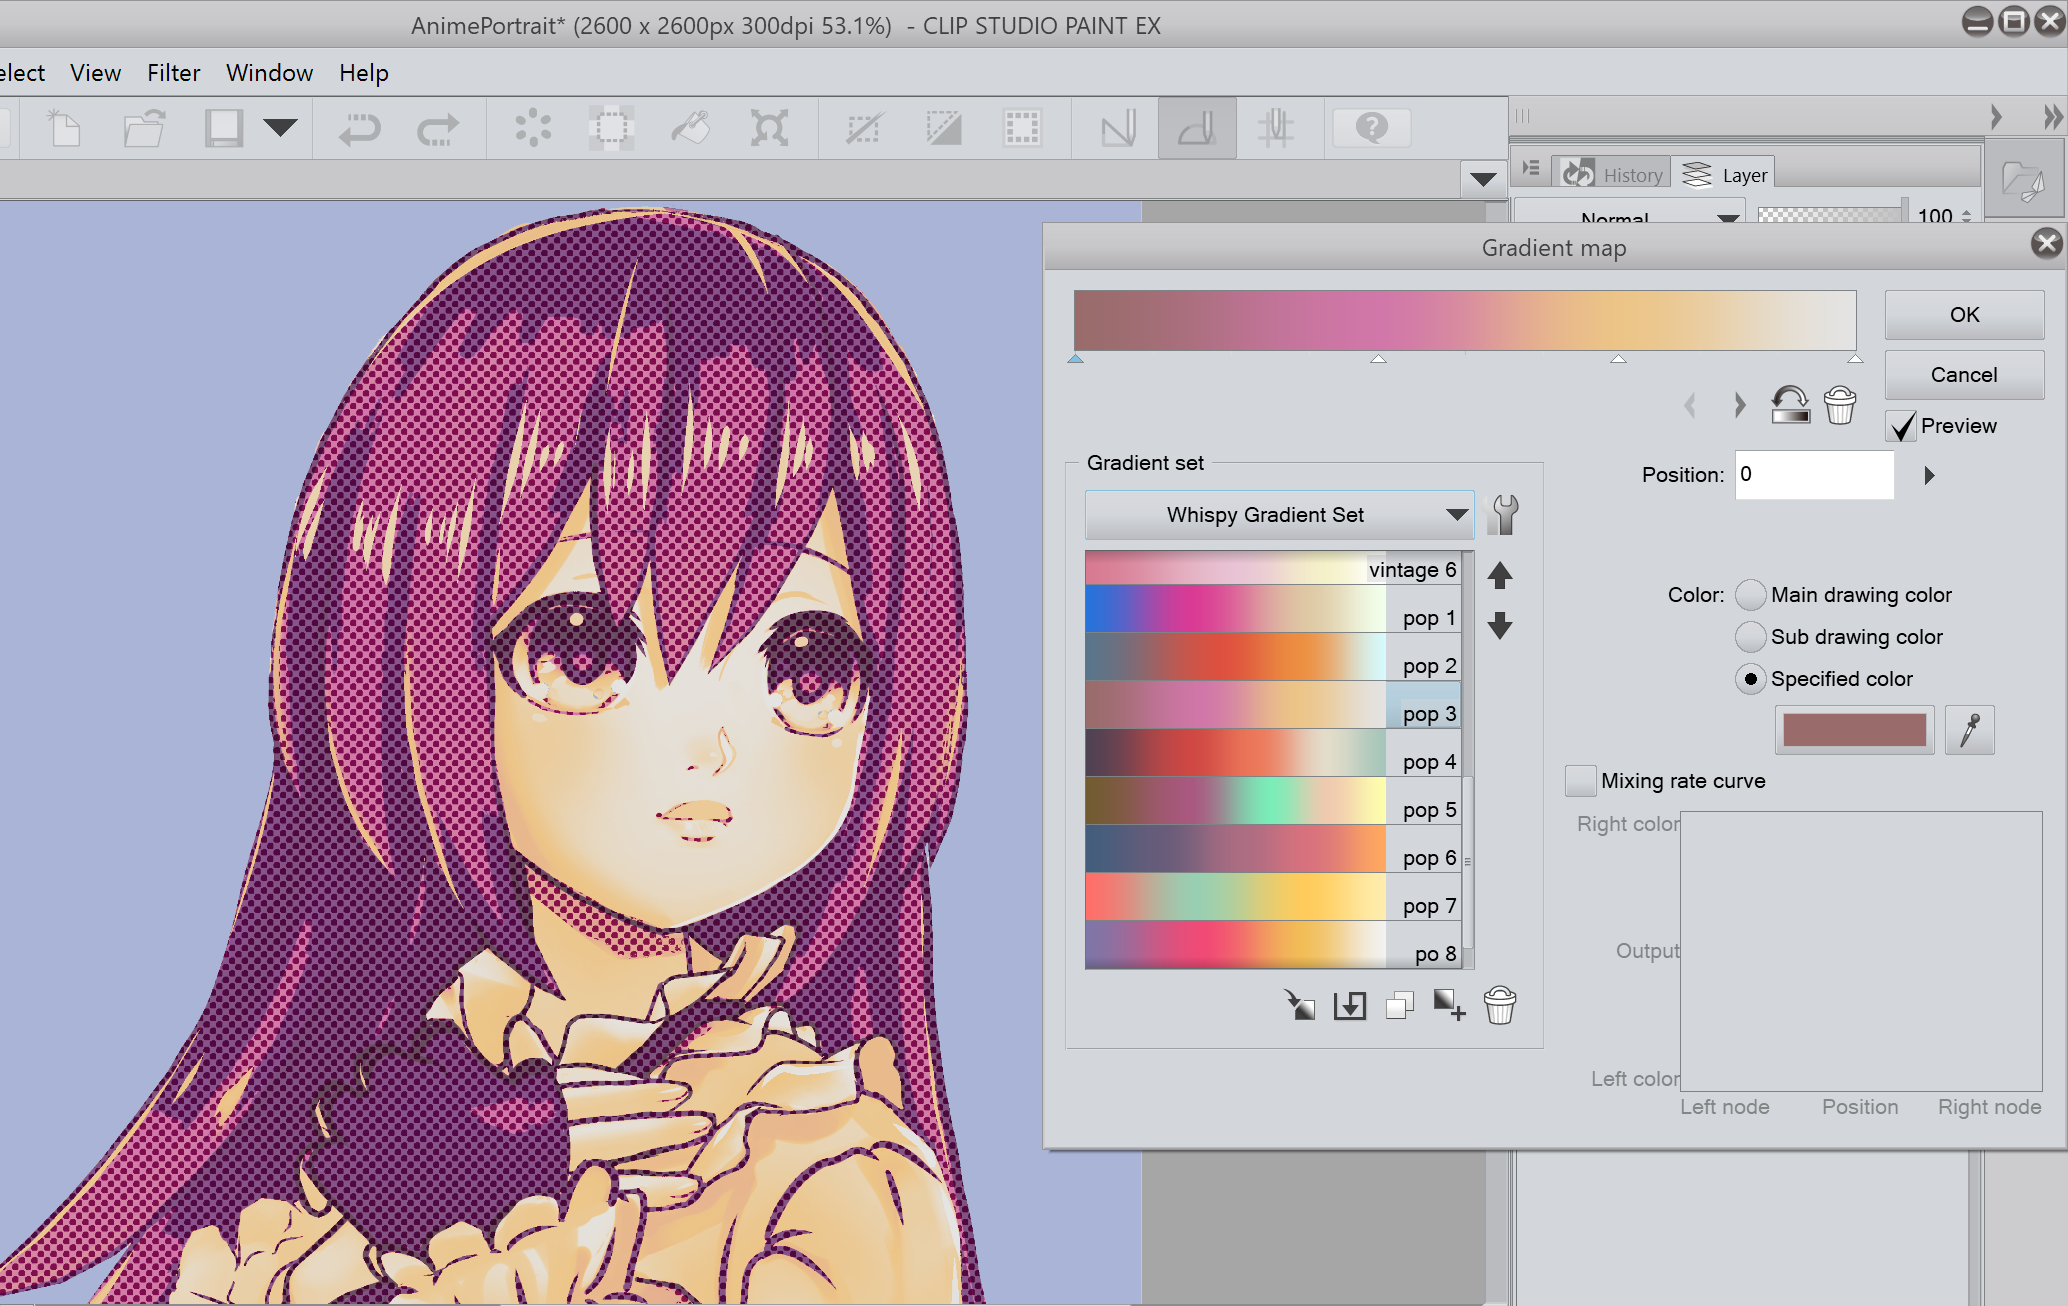
Task: Select the Main drawing color radio button
Action: coord(1749,594)
